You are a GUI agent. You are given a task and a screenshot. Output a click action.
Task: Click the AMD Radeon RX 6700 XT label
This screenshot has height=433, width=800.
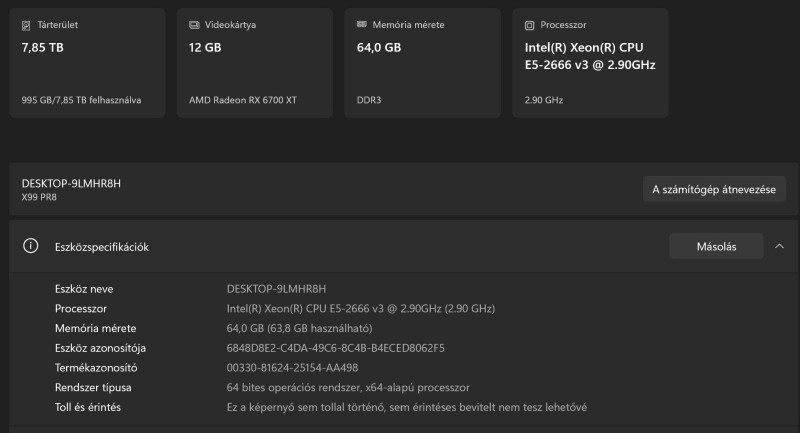(243, 100)
